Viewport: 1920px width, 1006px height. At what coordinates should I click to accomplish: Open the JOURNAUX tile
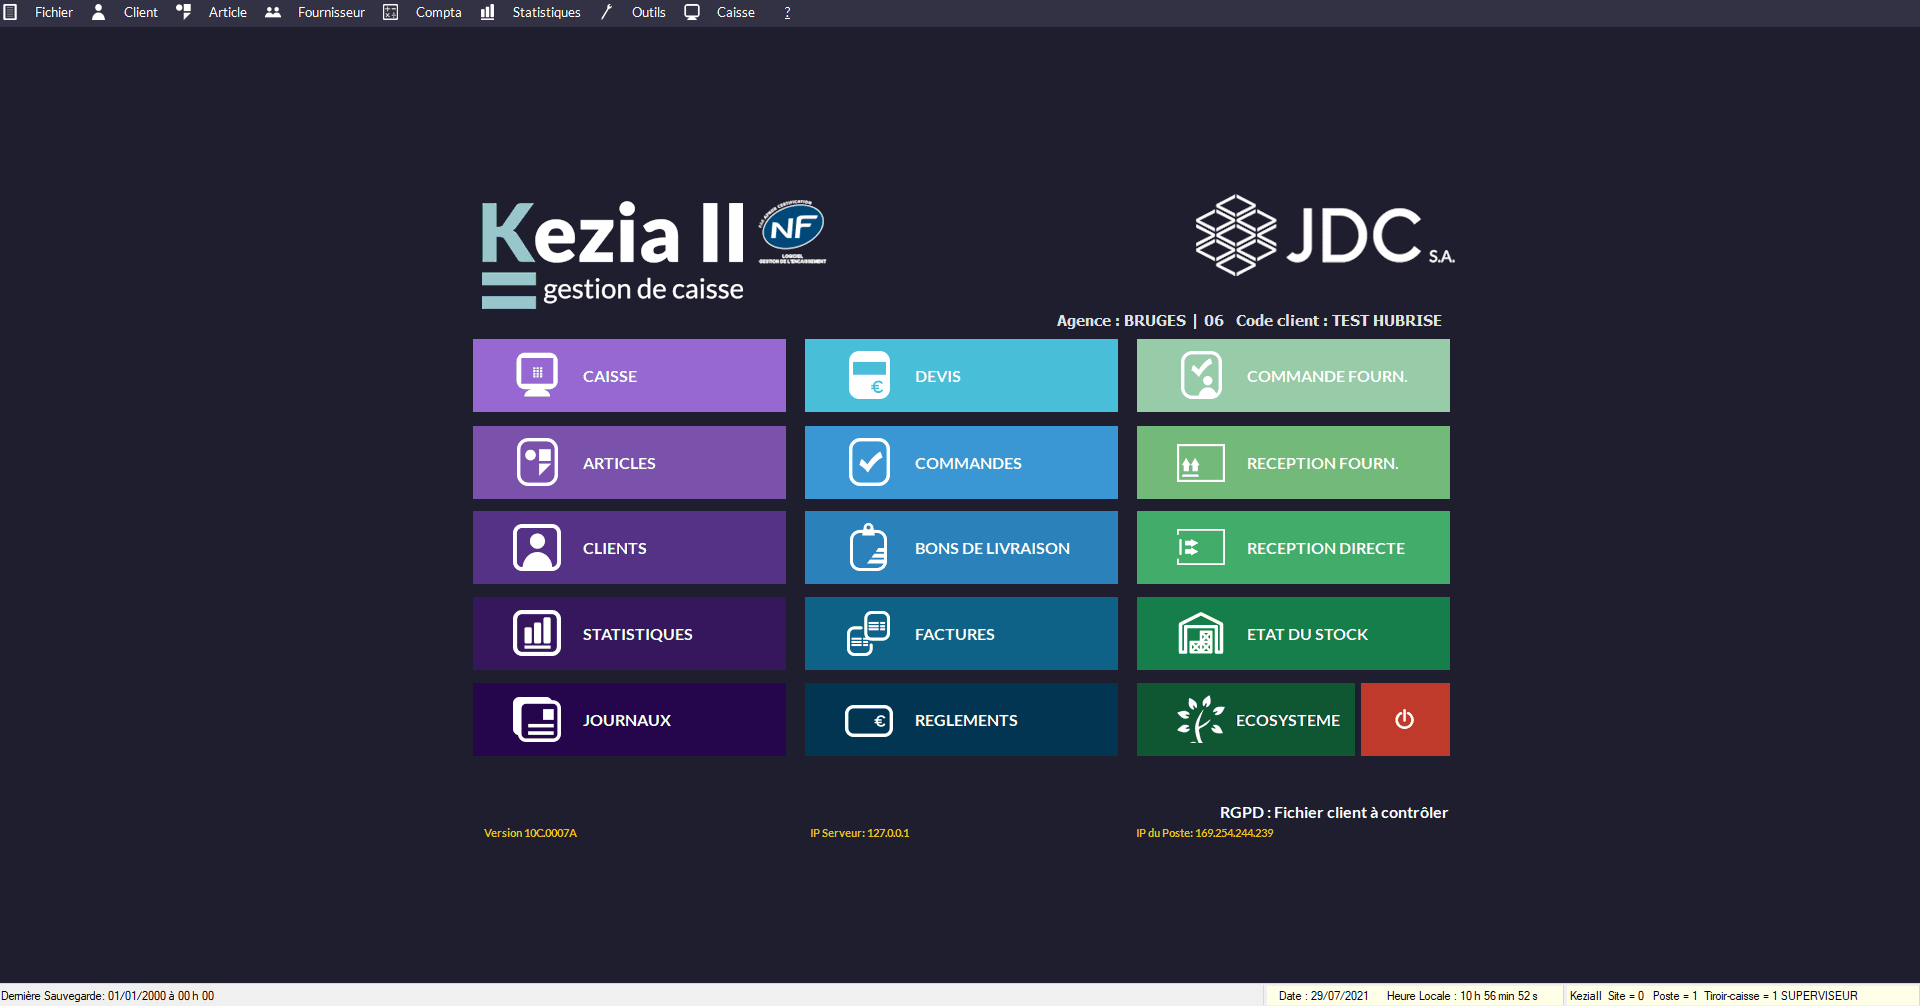tap(629, 720)
